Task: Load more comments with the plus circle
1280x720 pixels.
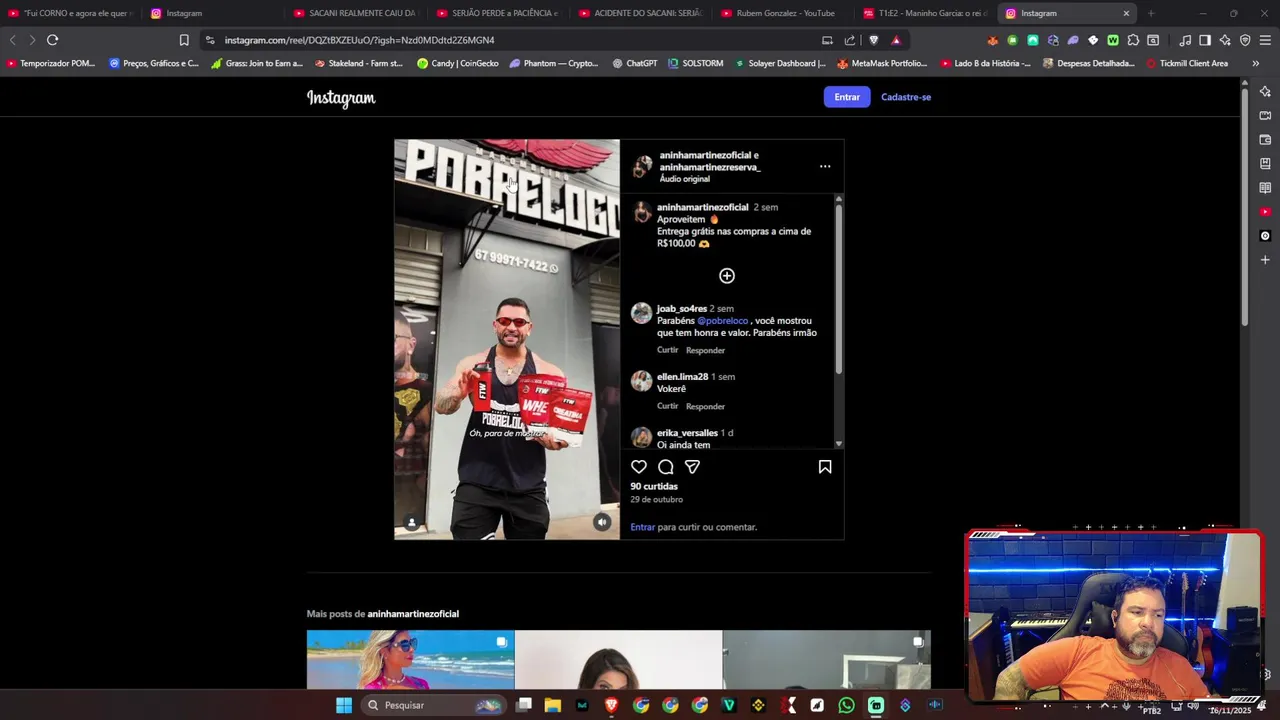Action: pos(727,276)
